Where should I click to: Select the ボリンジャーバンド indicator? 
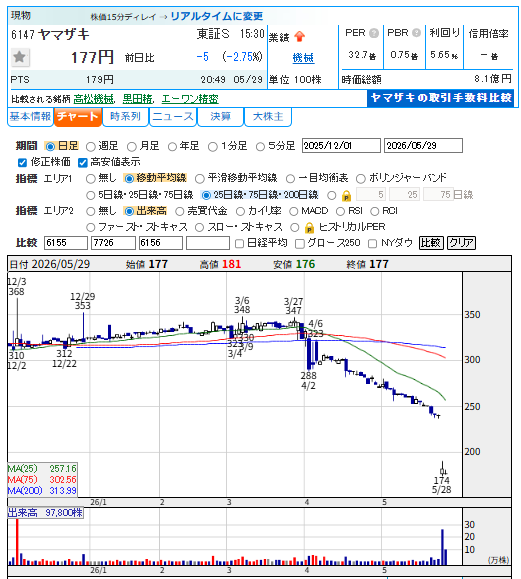(360, 179)
